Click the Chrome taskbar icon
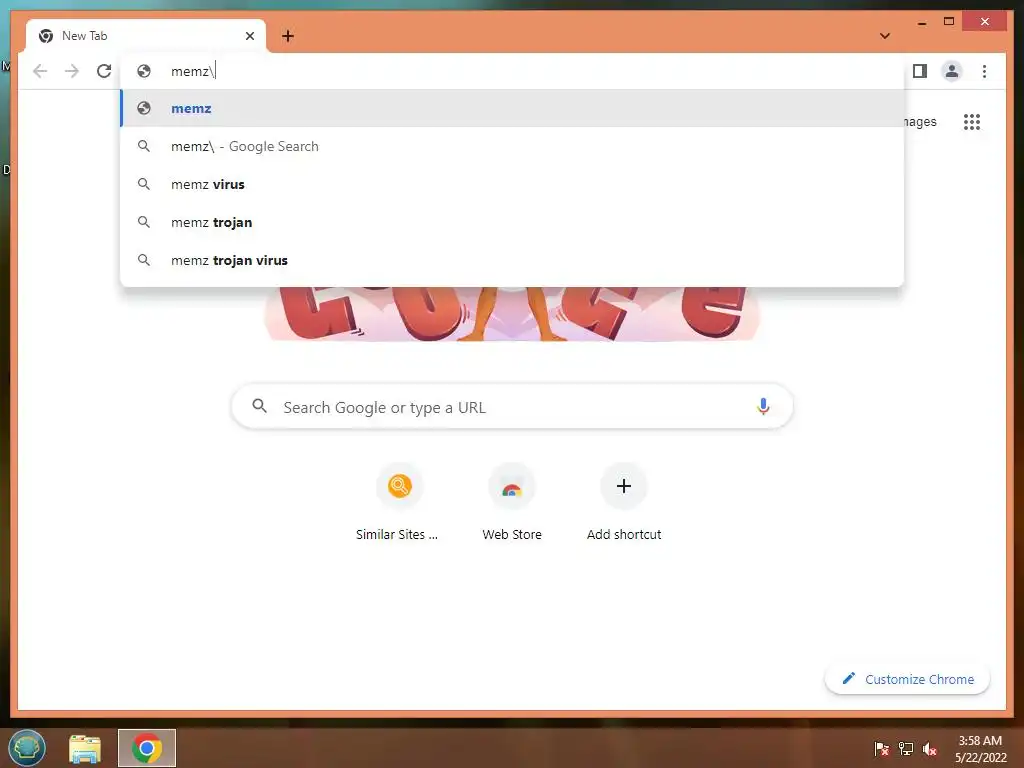Viewport: 1024px width, 768px height. [x=147, y=748]
